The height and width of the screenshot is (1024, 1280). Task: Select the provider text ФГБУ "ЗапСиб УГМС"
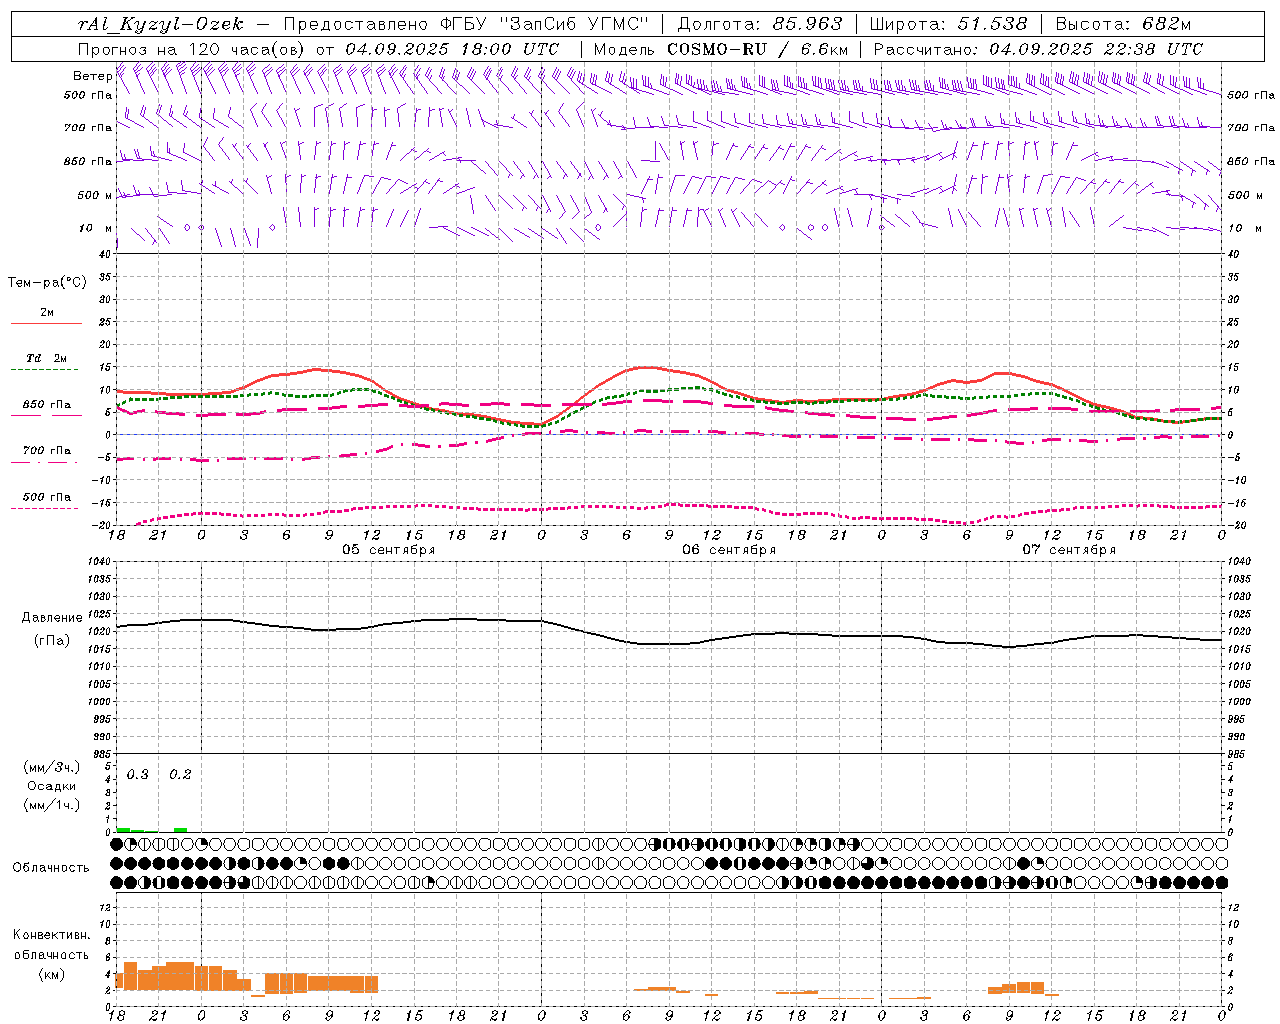(543, 24)
